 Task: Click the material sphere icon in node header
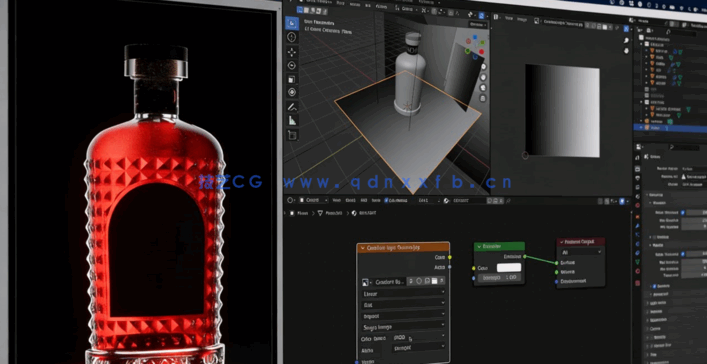pos(446,200)
